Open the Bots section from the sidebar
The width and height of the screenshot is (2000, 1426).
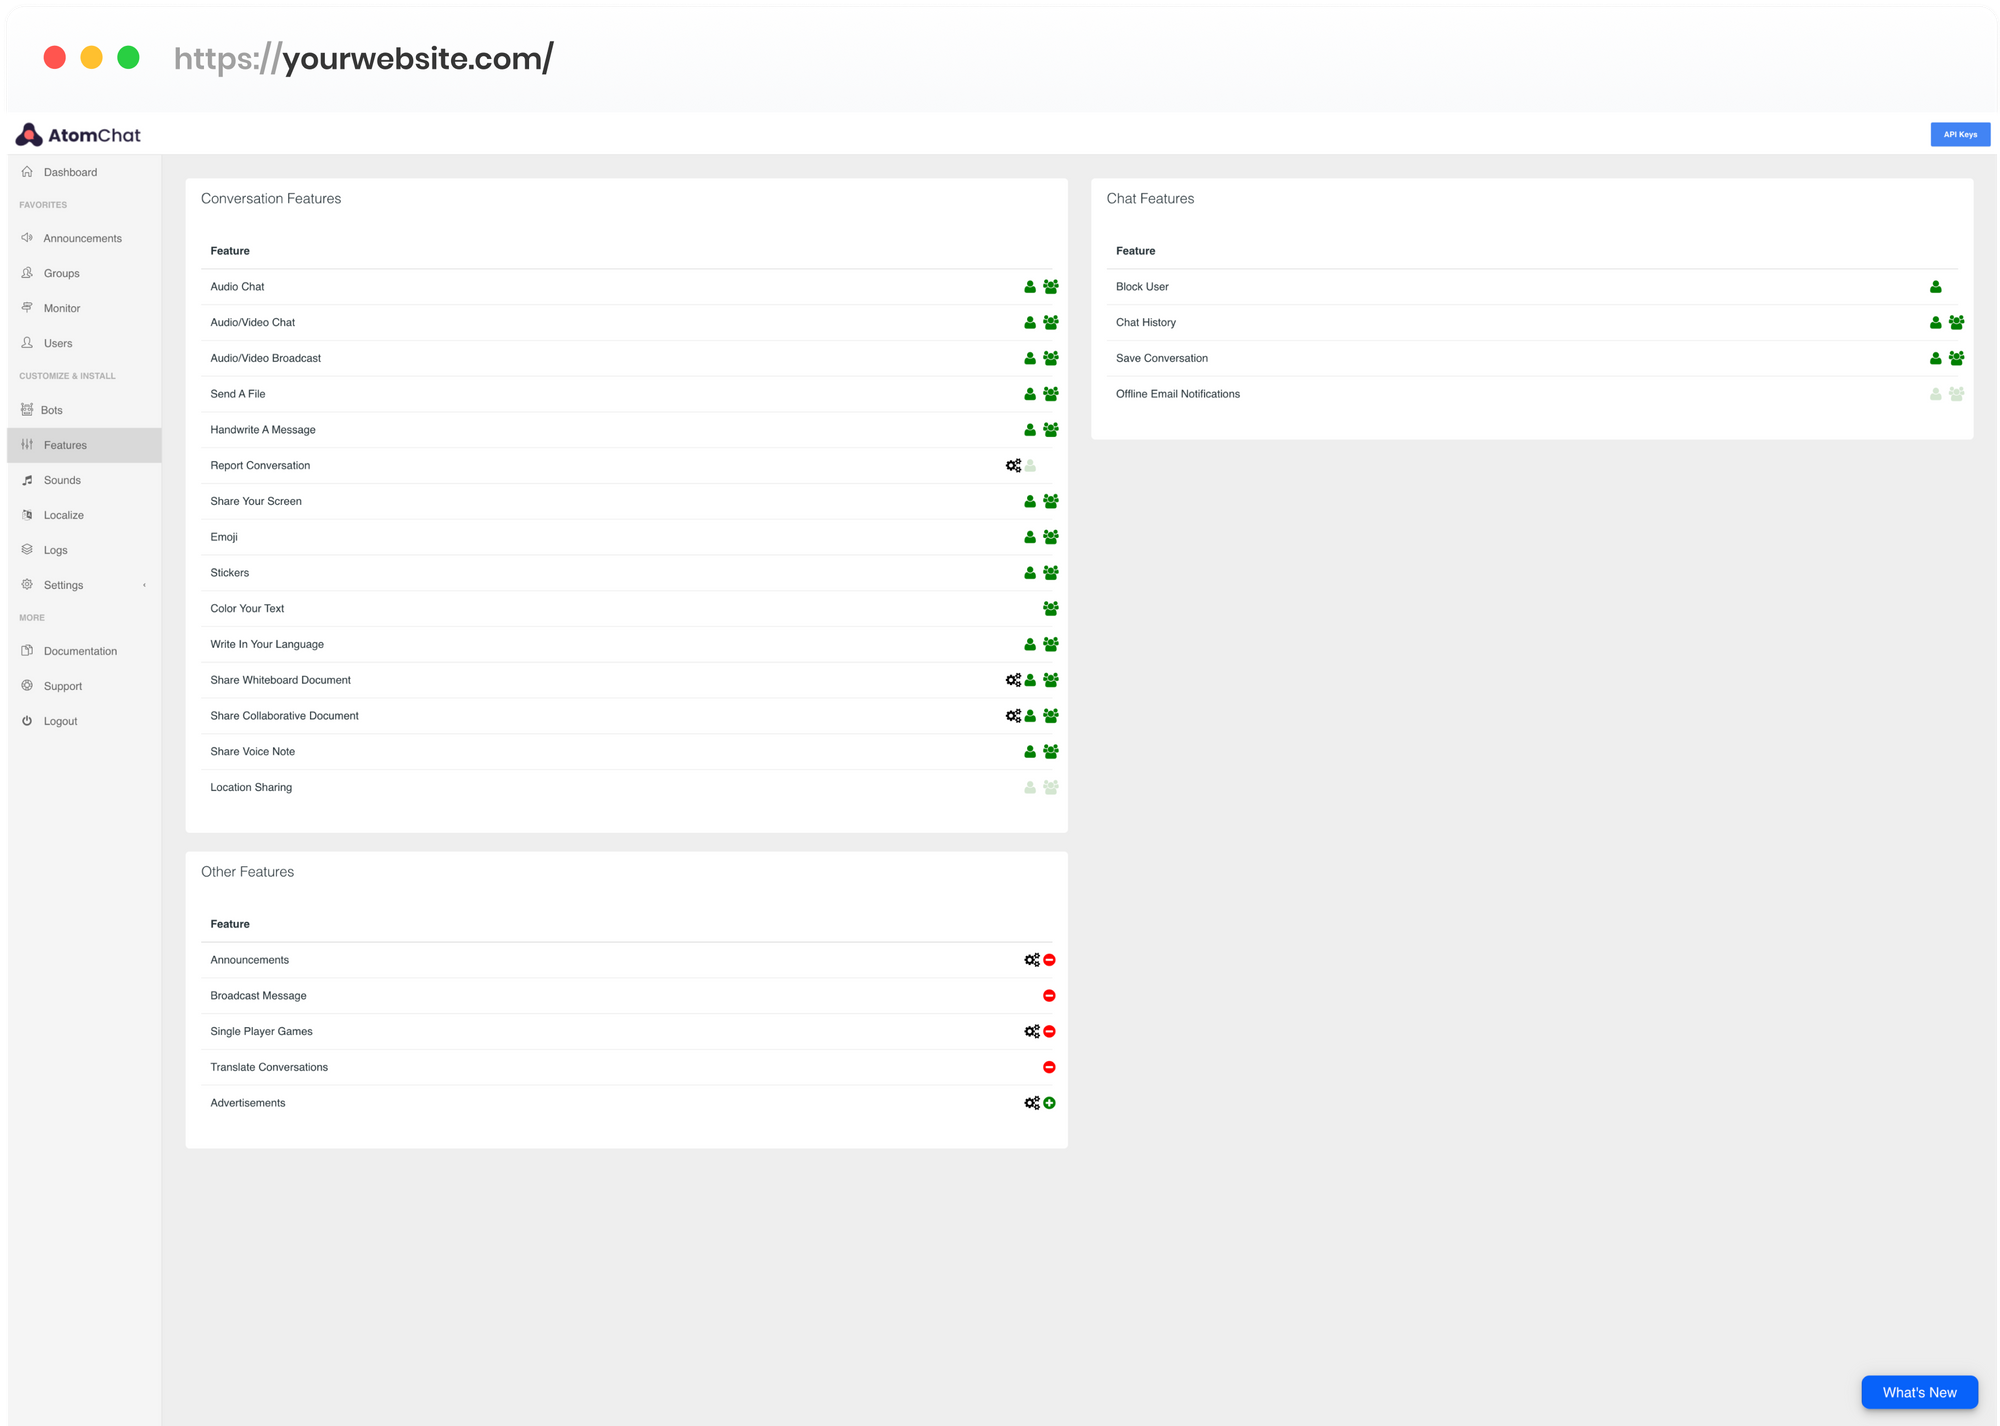pos(53,409)
